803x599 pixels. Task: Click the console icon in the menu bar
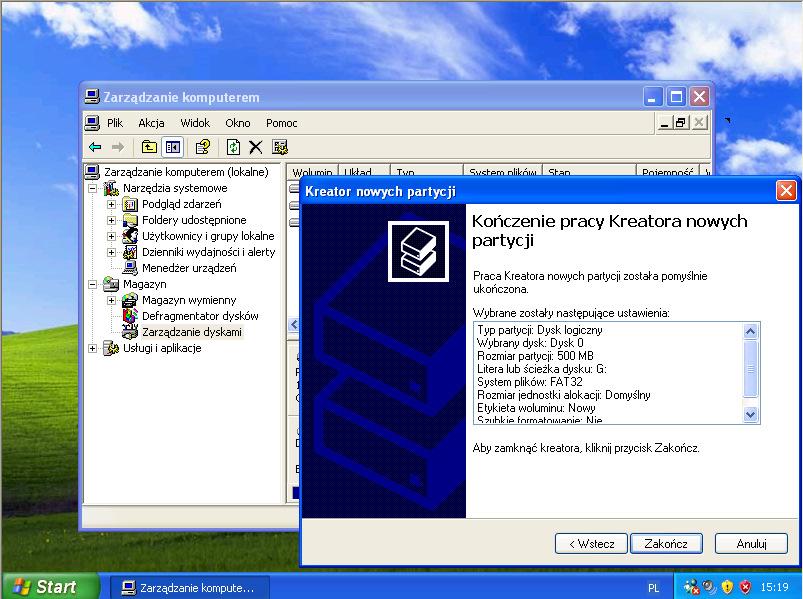[x=92, y=123]
